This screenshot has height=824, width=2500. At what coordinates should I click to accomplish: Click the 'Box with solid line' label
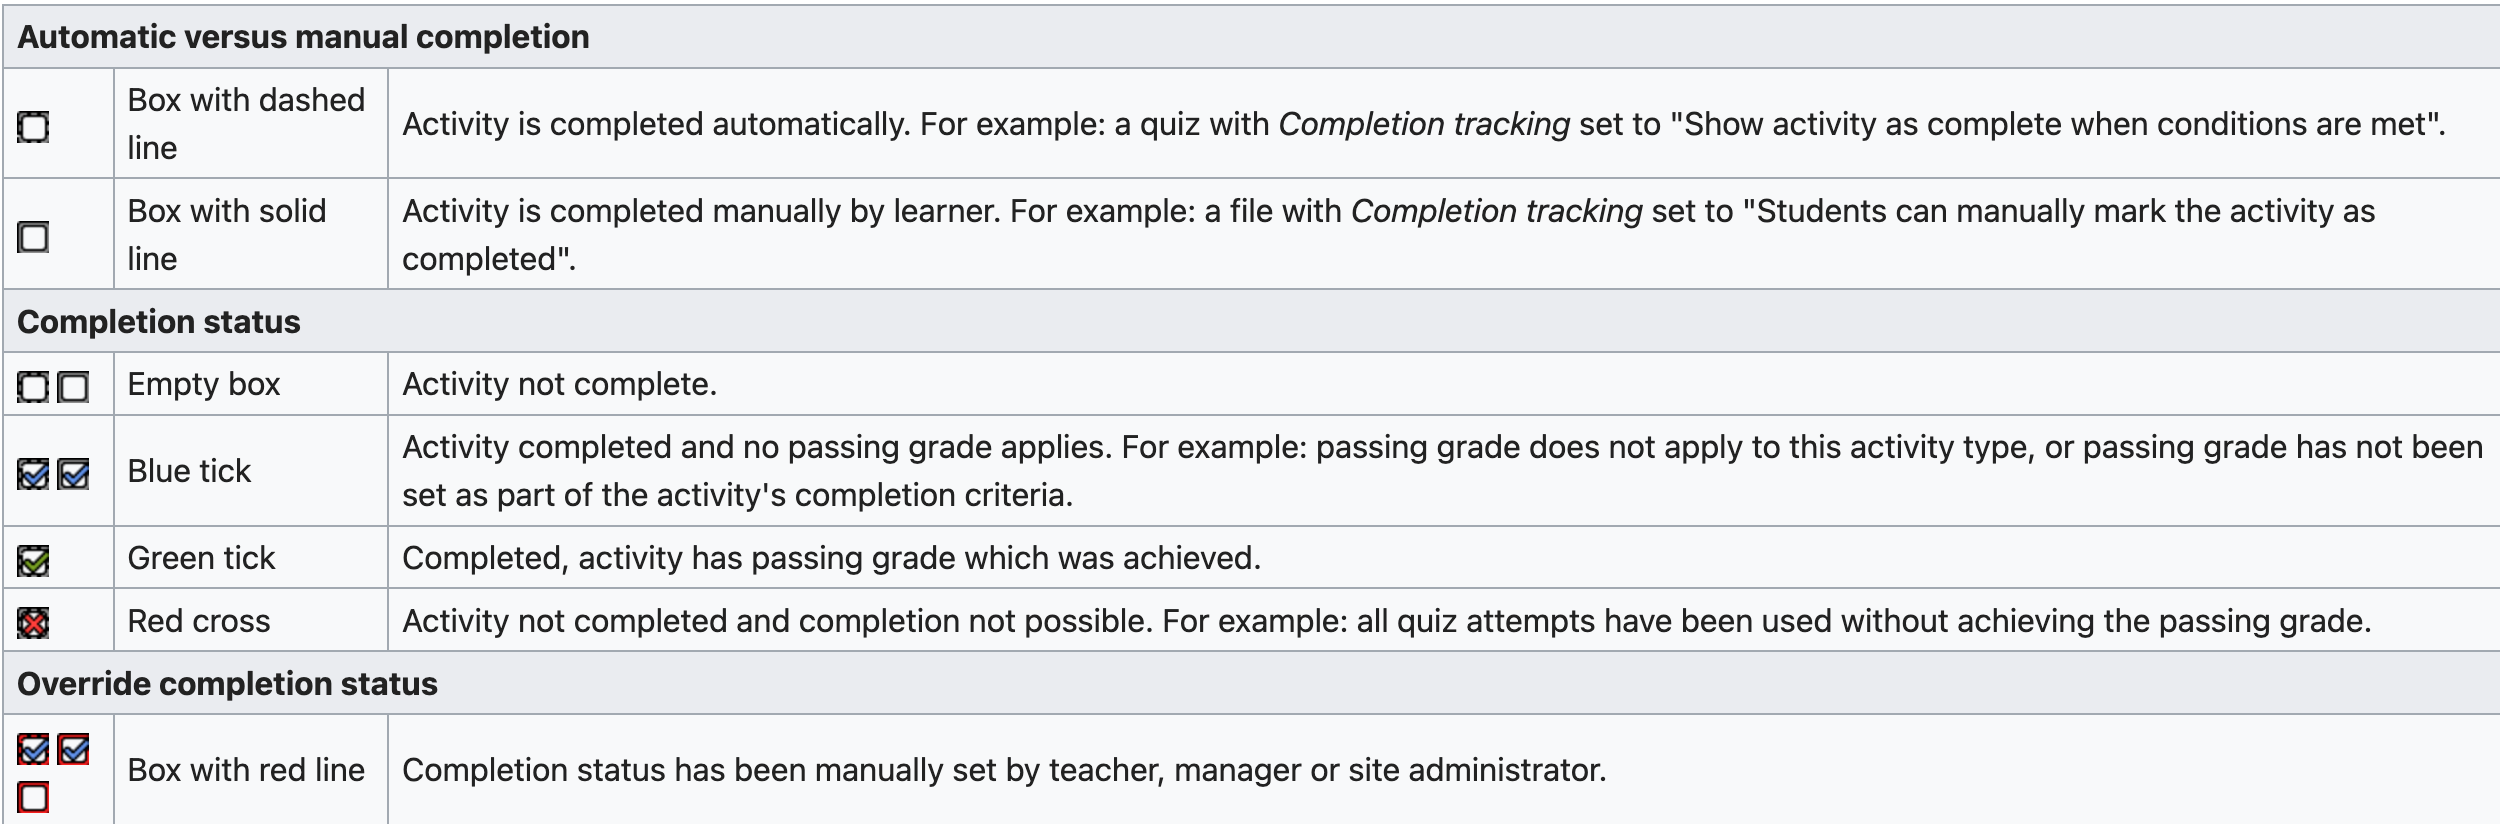227,235
